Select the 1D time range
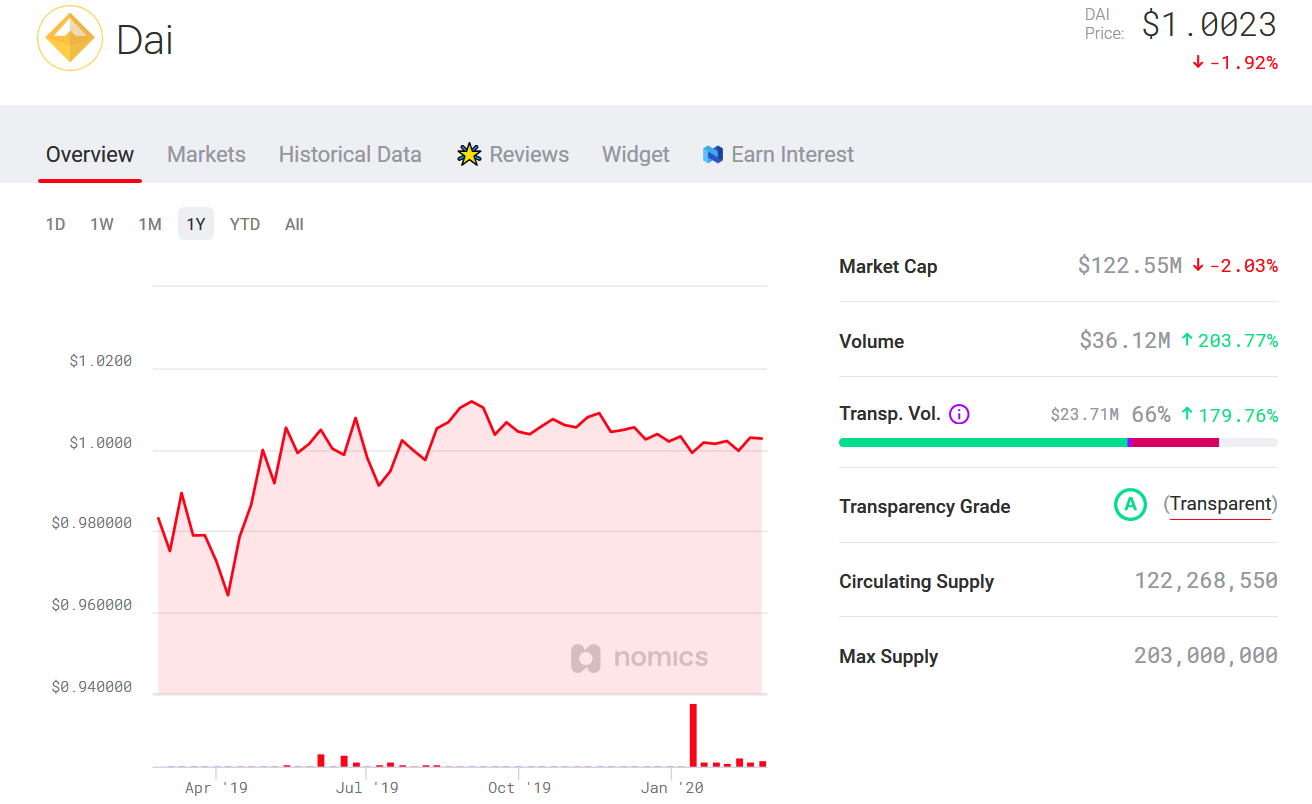This screenshot has height=804, width=1312. (55, 224)
